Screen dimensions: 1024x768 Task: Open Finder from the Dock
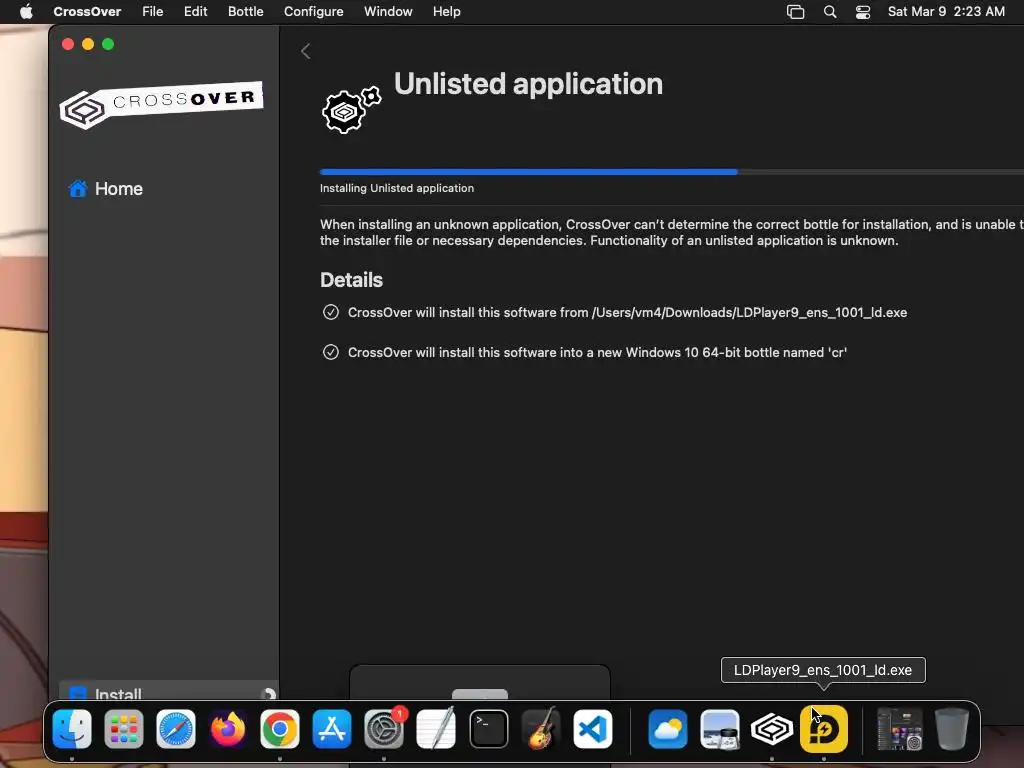pos(72,729)
